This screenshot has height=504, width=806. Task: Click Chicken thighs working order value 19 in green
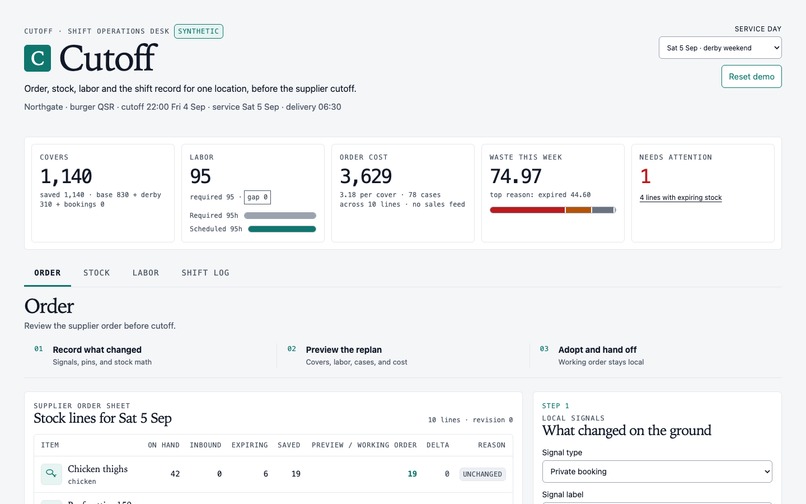click(412, 474)
